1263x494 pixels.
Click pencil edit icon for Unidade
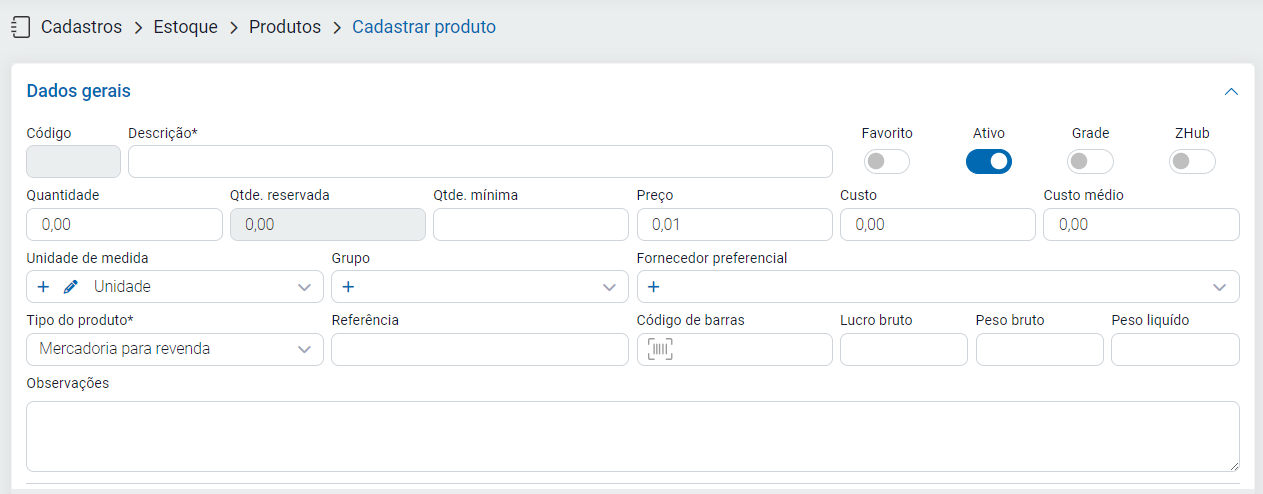tap(70, 287)
